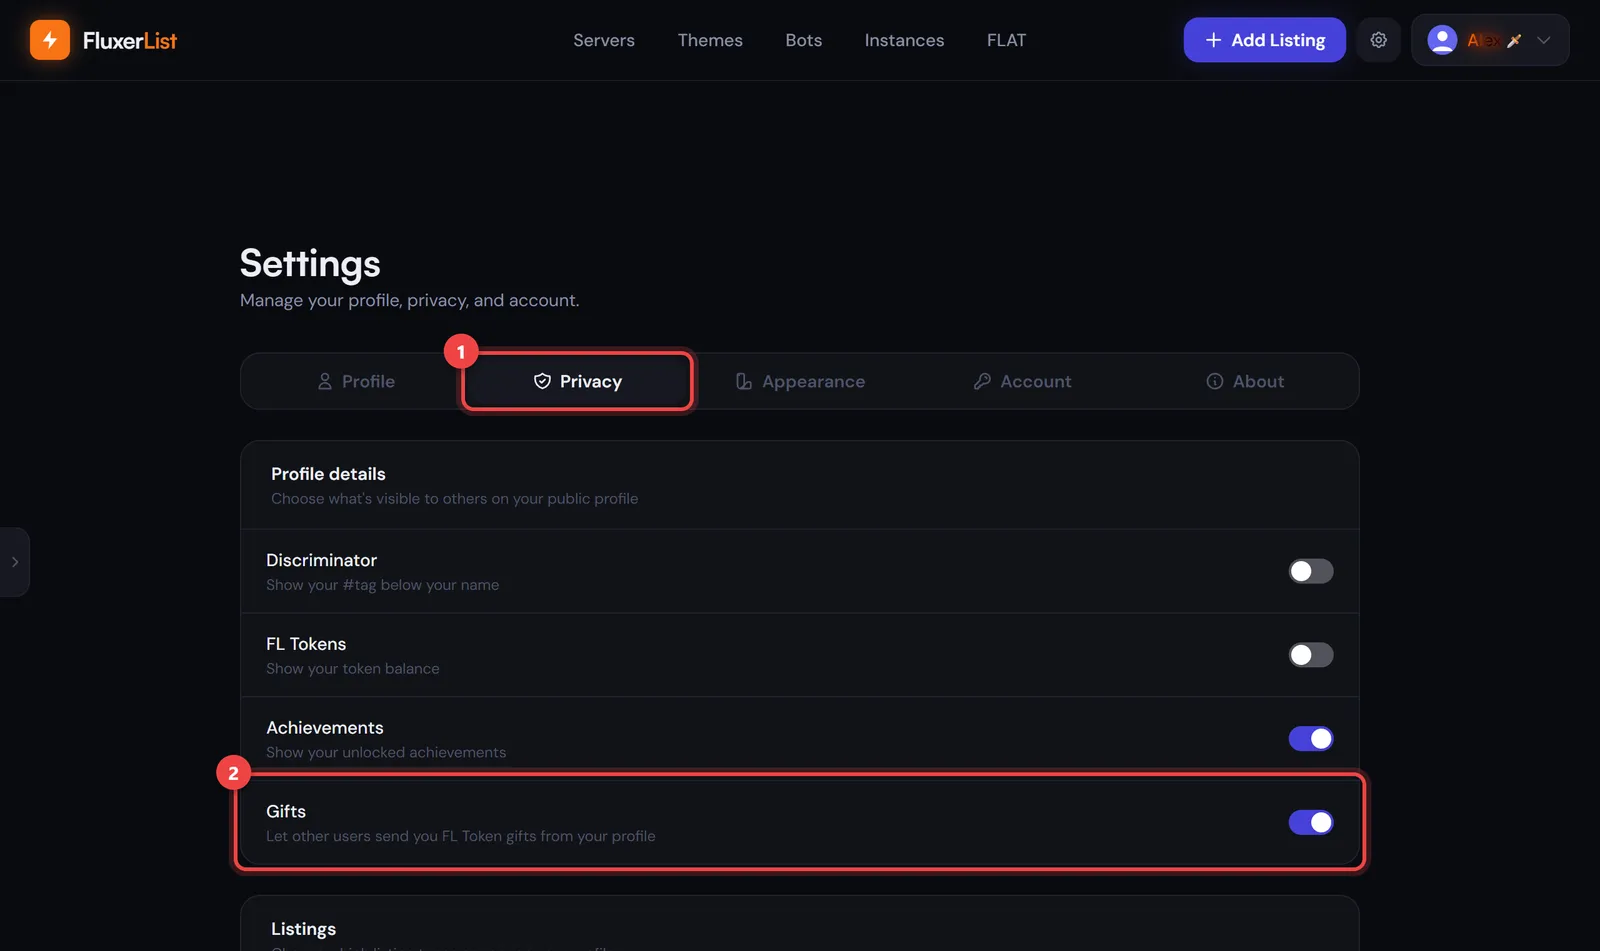The height and width of the screenshot is (951, 1600).
Task: Open the Servers navigation link
Action: tap(604, 40)
